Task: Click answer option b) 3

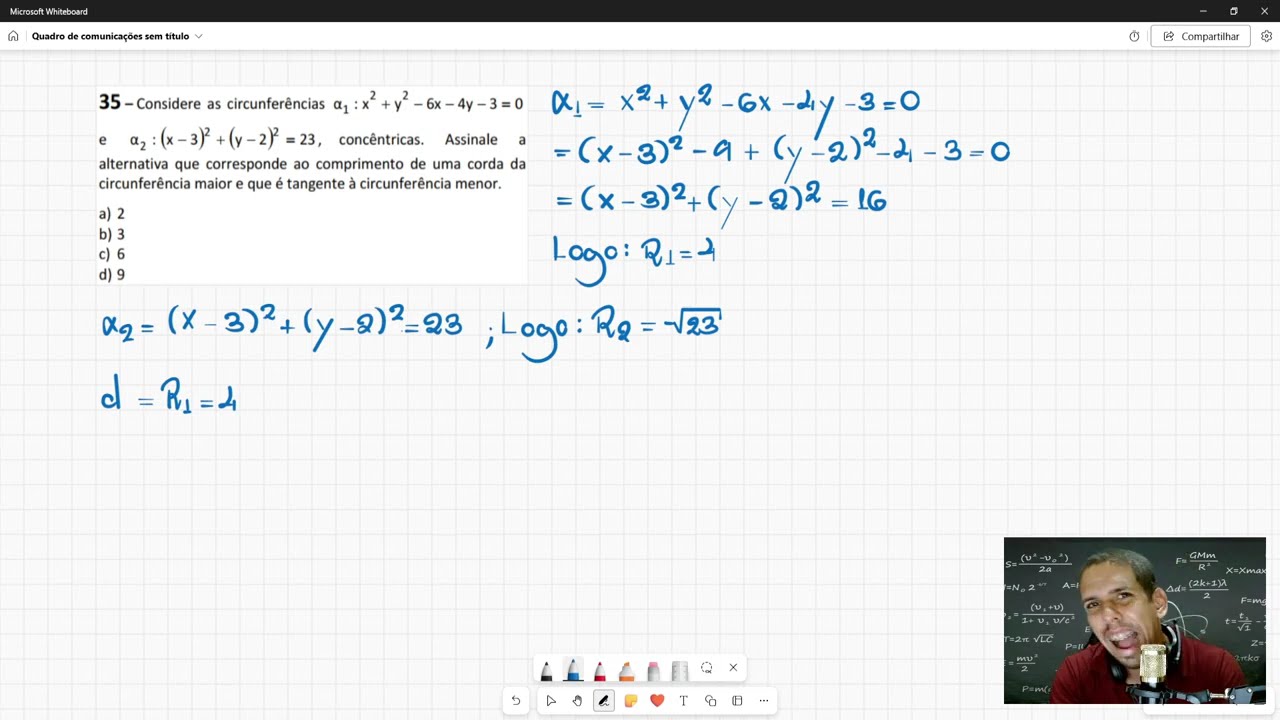Action: click(x=112, y=234)
